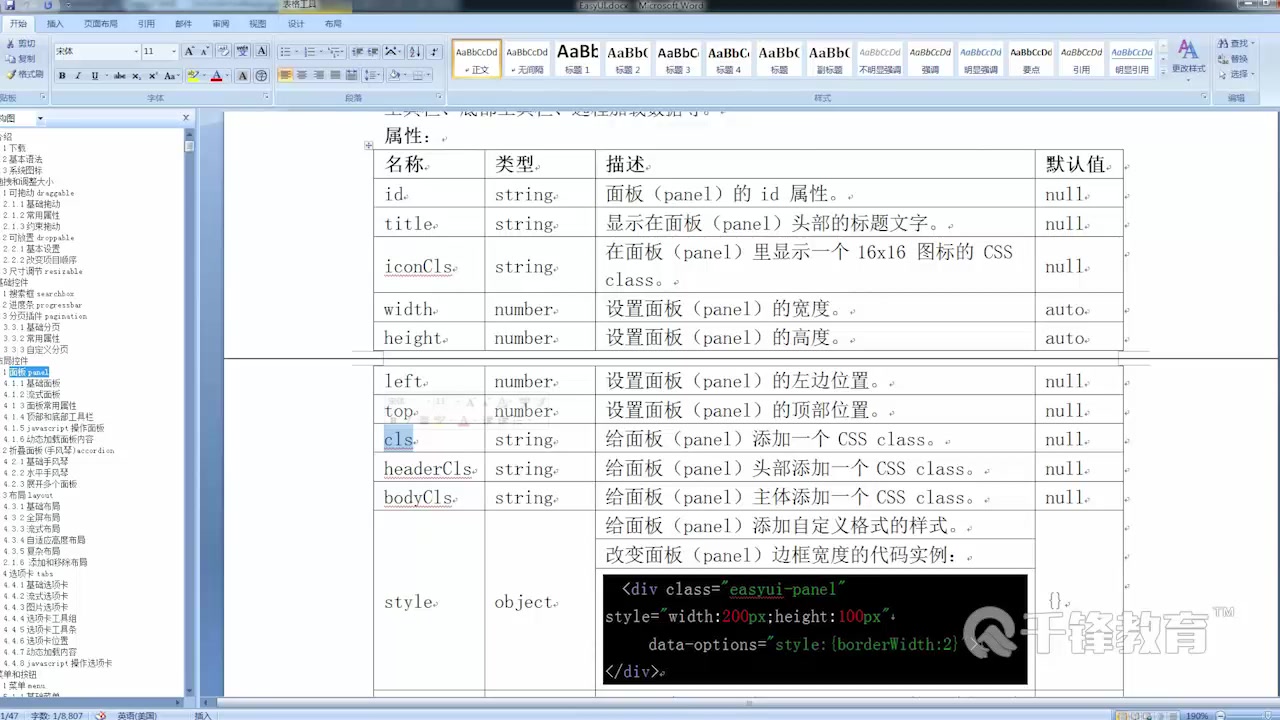1280x720 pixels.
Task: Click the Format Painter button
Action: (24, 74)
